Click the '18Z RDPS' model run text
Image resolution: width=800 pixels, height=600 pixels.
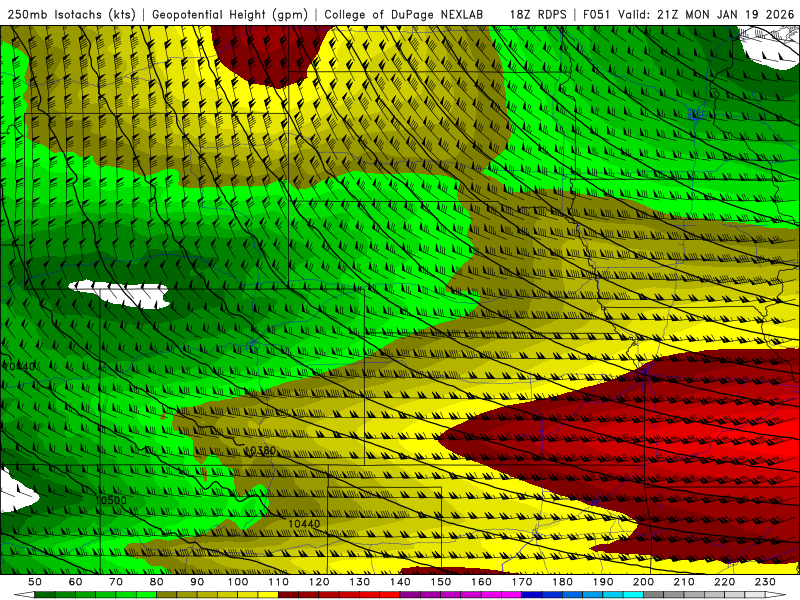tap(538, 14)
